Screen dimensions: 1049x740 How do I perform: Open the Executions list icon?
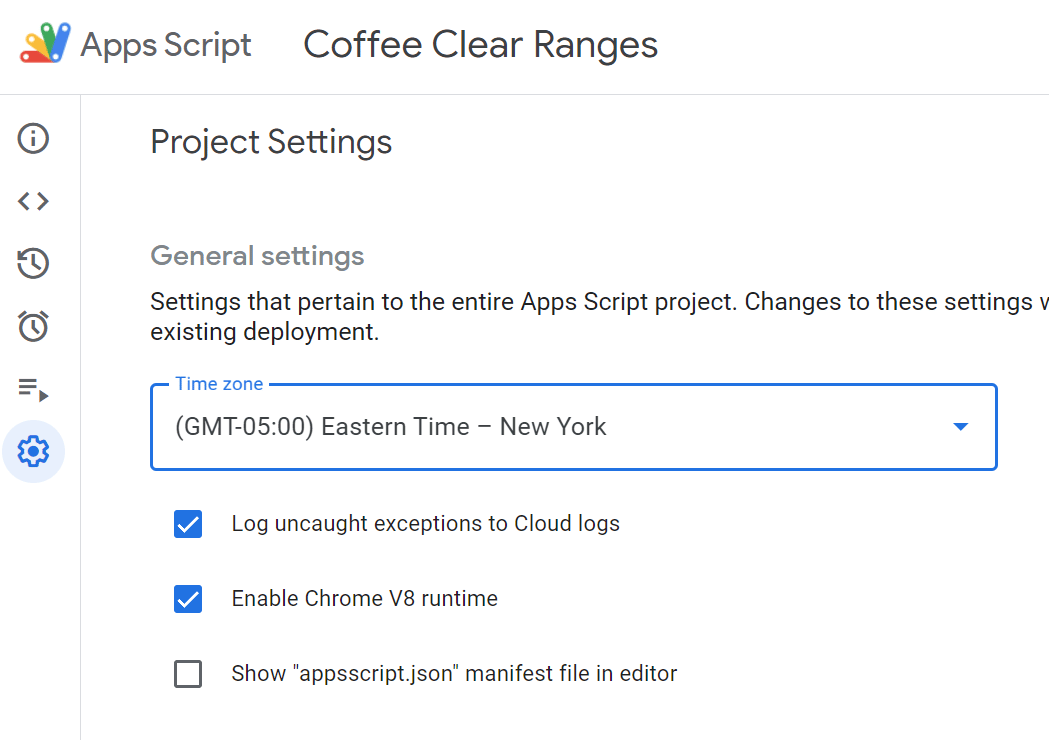pyautogui.click(x=33, y=389)
